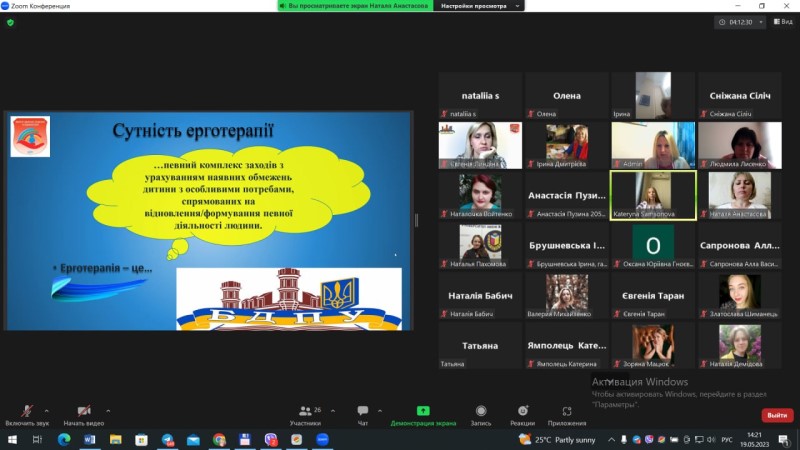Turn on camera via Начать видео
The image size is (800, 450).
pyautogui.click(x=84, y=415)
